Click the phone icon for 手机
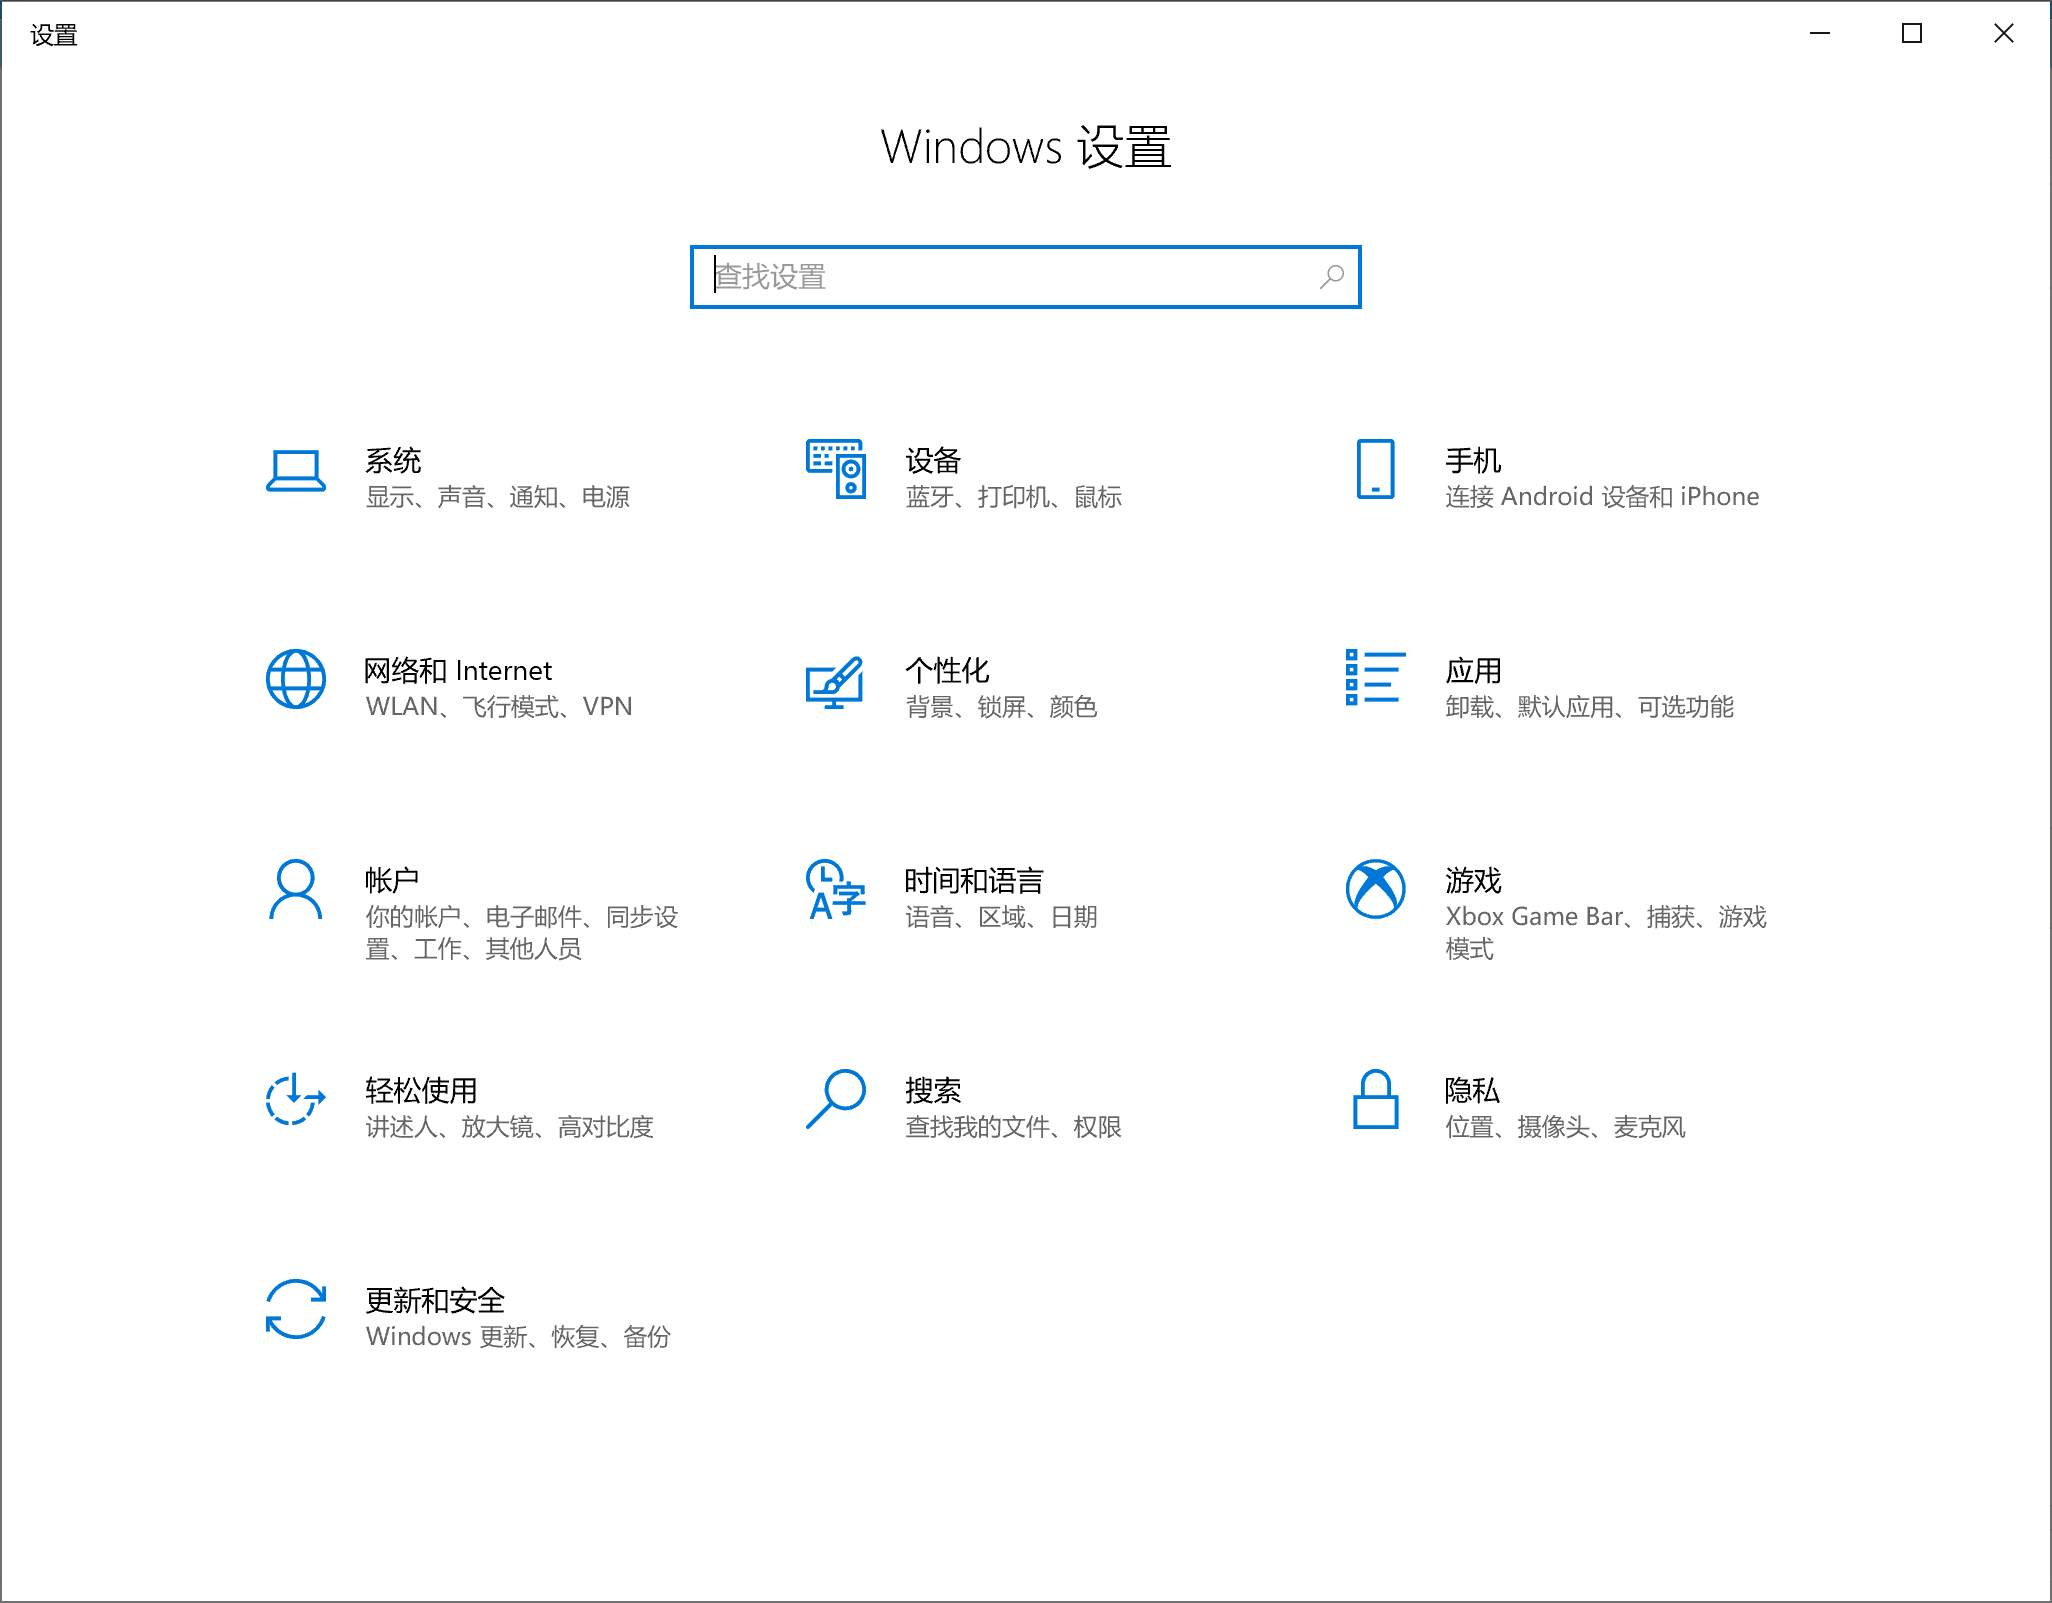The height and width of the screenshot is (1603, 2052). [x=1375, y=469]
